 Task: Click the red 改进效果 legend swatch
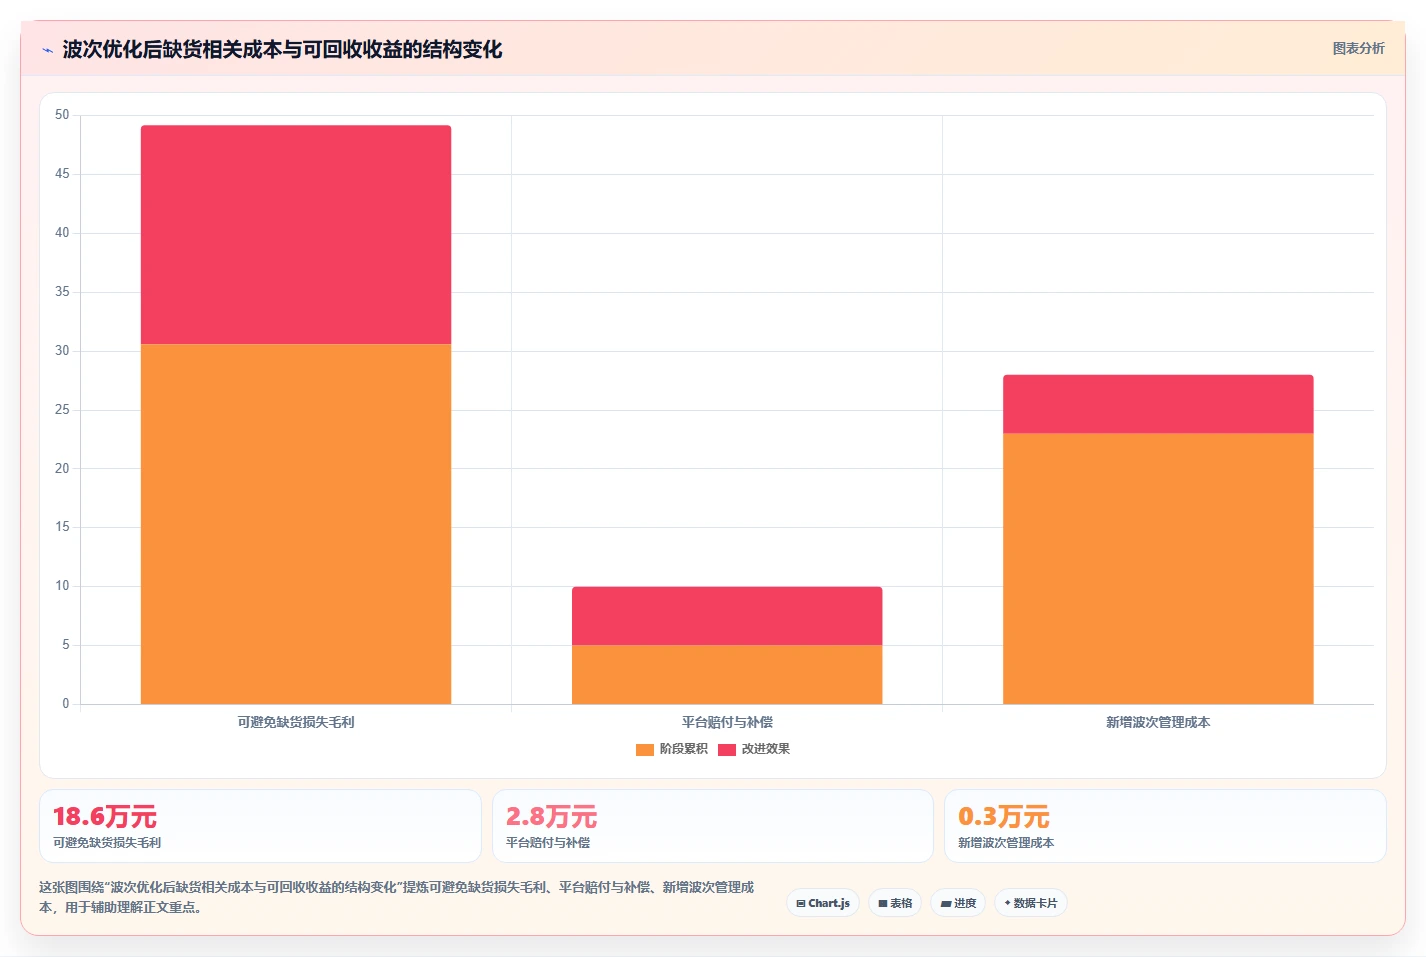727,750
